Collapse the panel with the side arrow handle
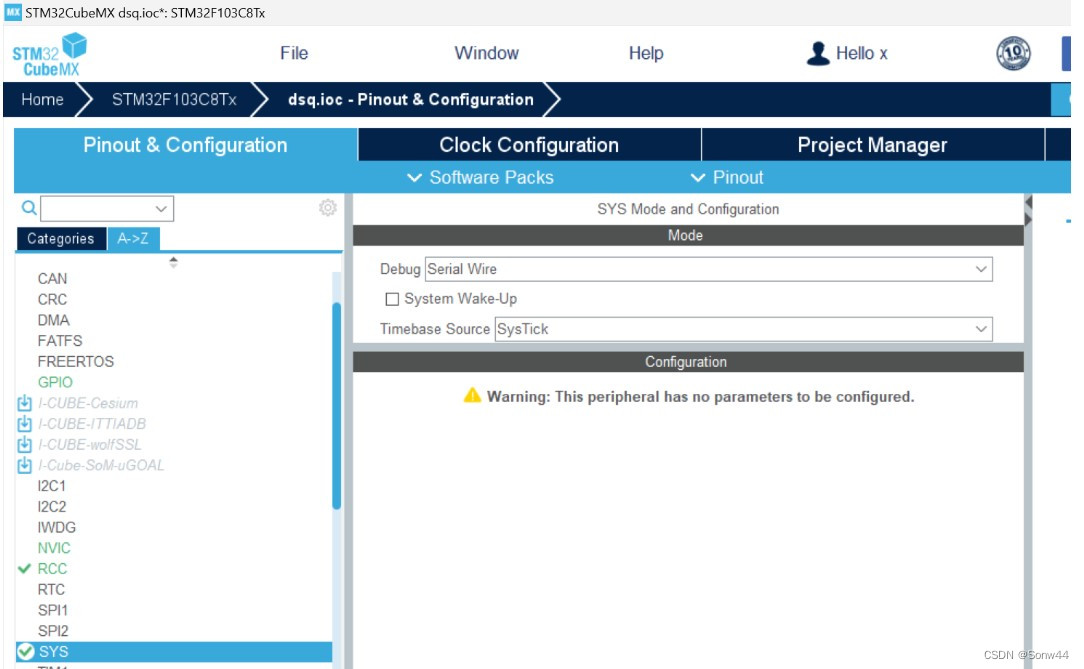 click(1029, 210)
